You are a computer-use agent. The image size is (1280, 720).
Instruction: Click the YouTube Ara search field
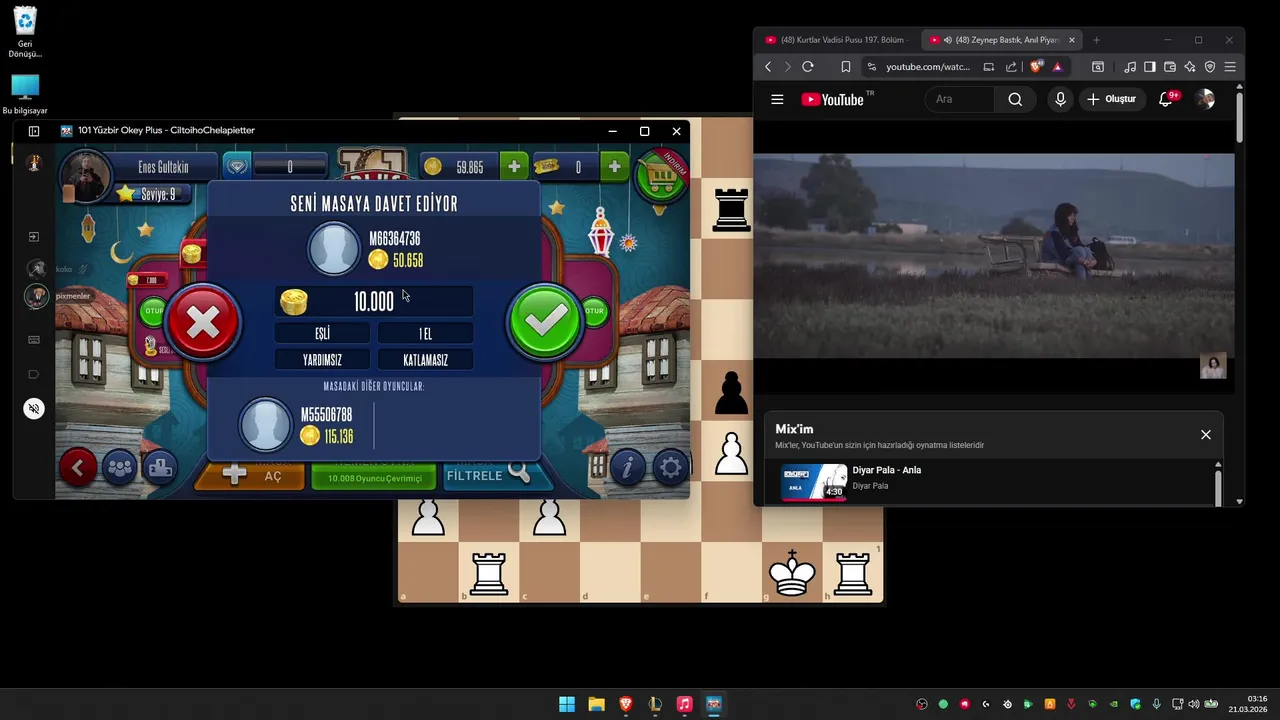pyautogui.click(x=960, y=99)
